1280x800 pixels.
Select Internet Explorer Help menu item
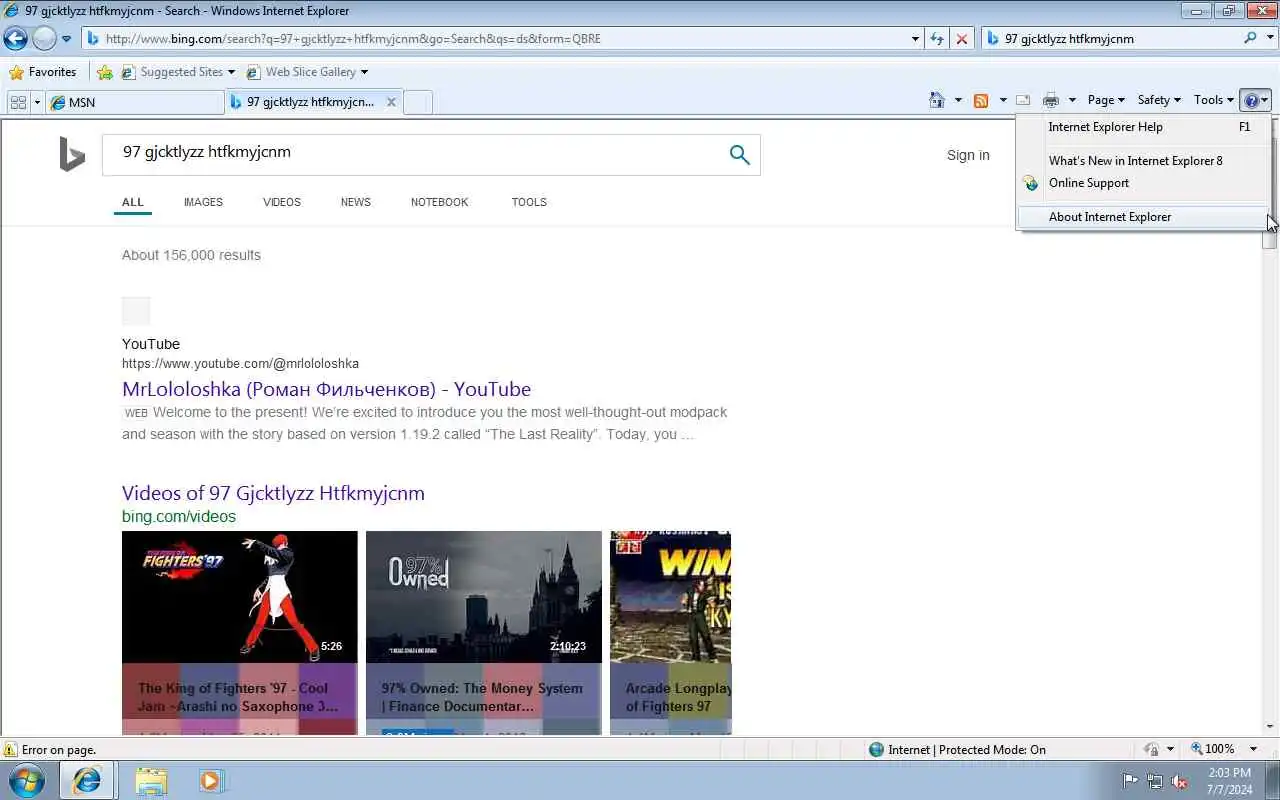click(1144, 127)
